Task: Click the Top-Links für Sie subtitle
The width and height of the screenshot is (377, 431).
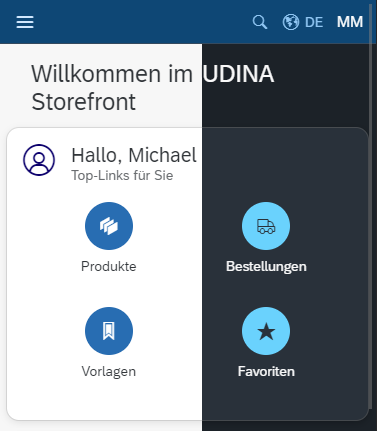Action: (x=122, y=175)
